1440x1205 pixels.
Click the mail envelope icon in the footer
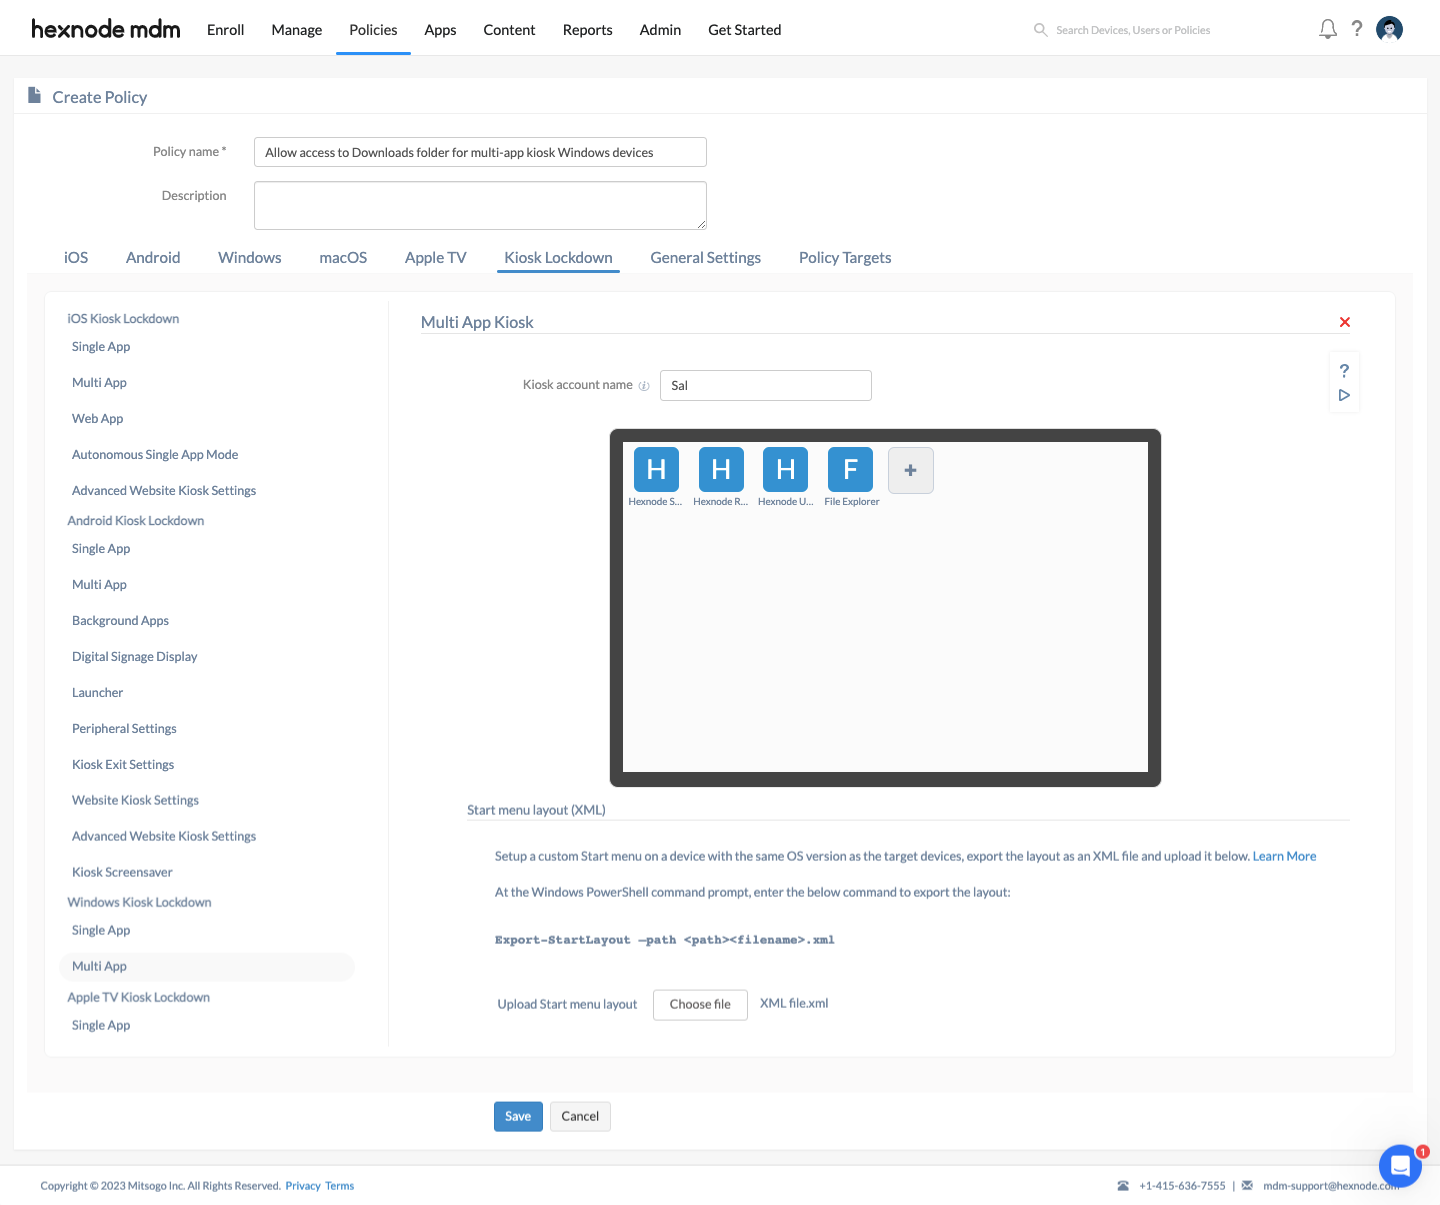pyautogui.click(x=1247, y=1186)
